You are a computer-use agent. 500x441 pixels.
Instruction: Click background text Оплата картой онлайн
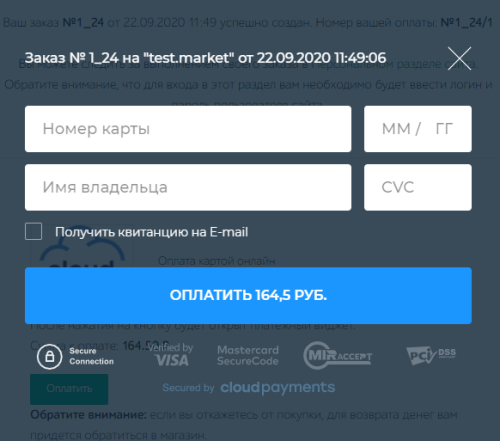pyautogui.click(x=217, y=261)
